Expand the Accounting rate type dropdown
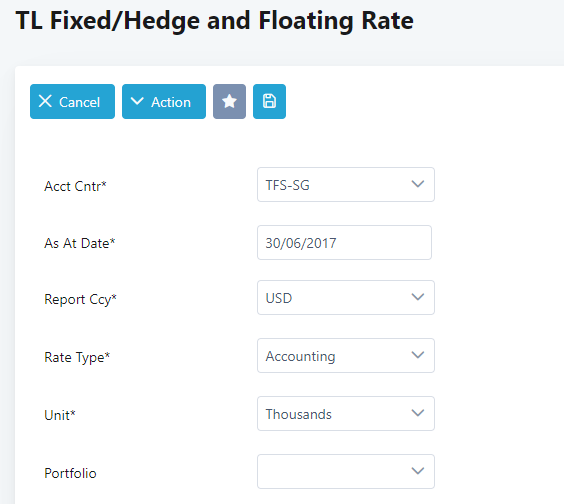This screenshot has width=564, height=504. (x=346, y=355)
